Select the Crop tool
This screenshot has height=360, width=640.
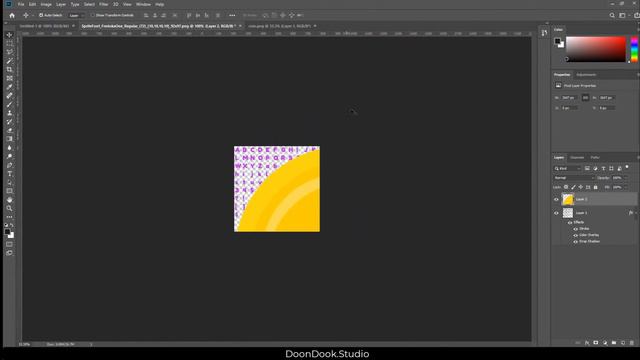point(9,69)
